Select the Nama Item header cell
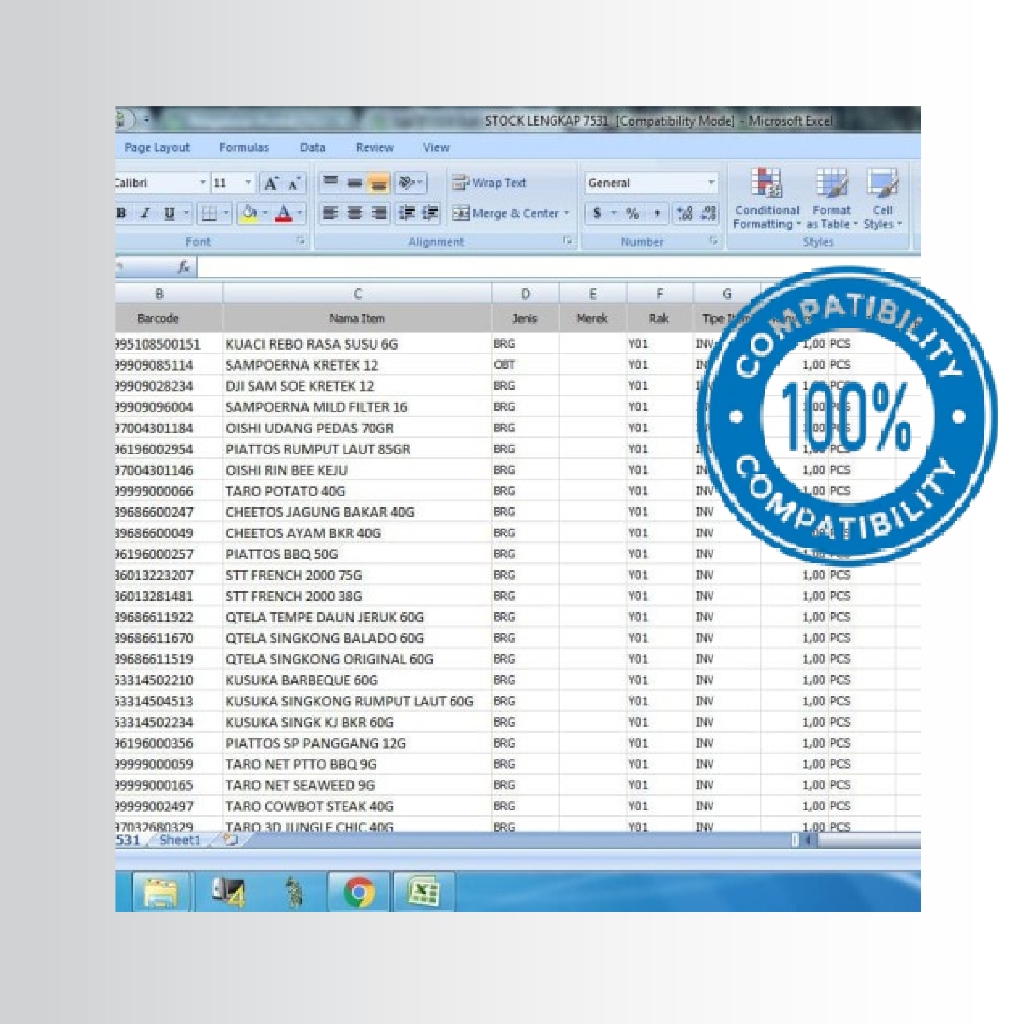Screen dimensions: 1024x1024 click(357, 319)
